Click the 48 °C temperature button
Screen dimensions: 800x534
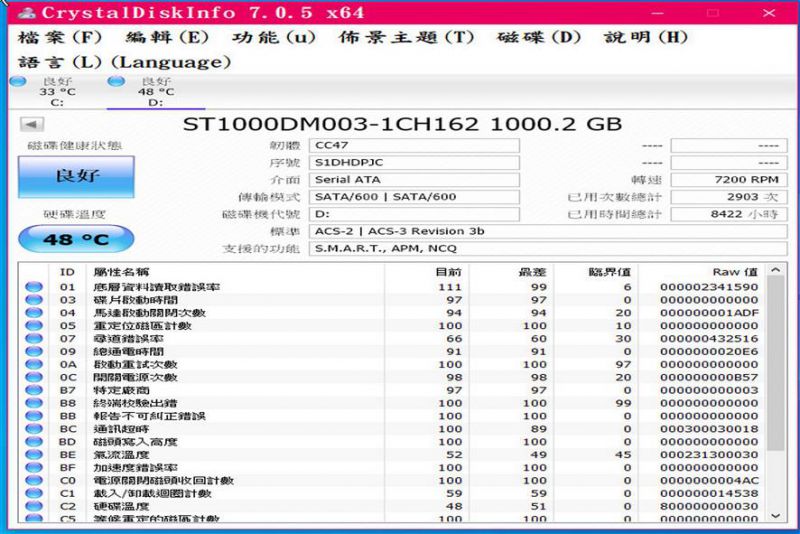tap(76, 239)
